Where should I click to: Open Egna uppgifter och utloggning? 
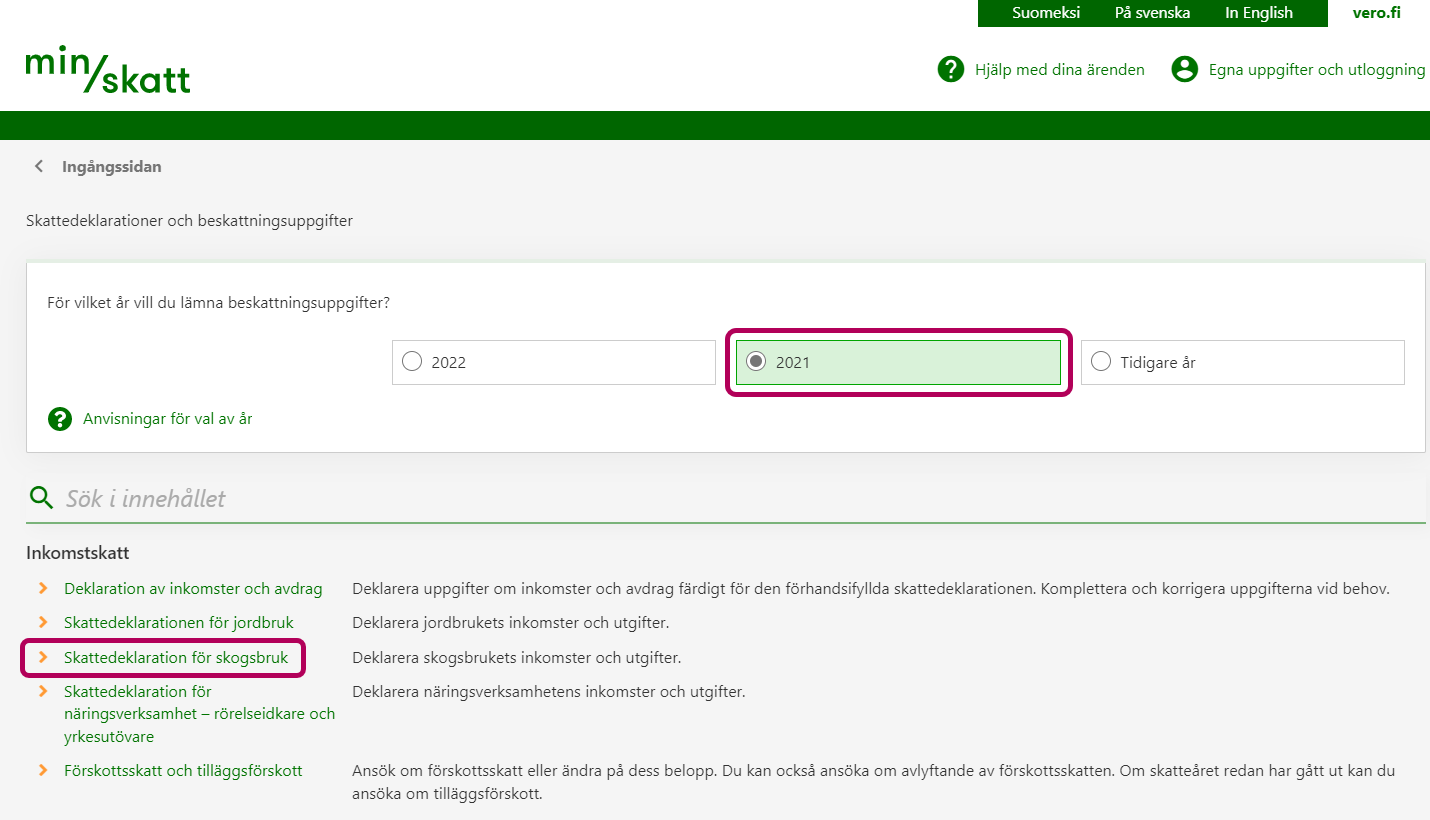(x=1316, y=69)
